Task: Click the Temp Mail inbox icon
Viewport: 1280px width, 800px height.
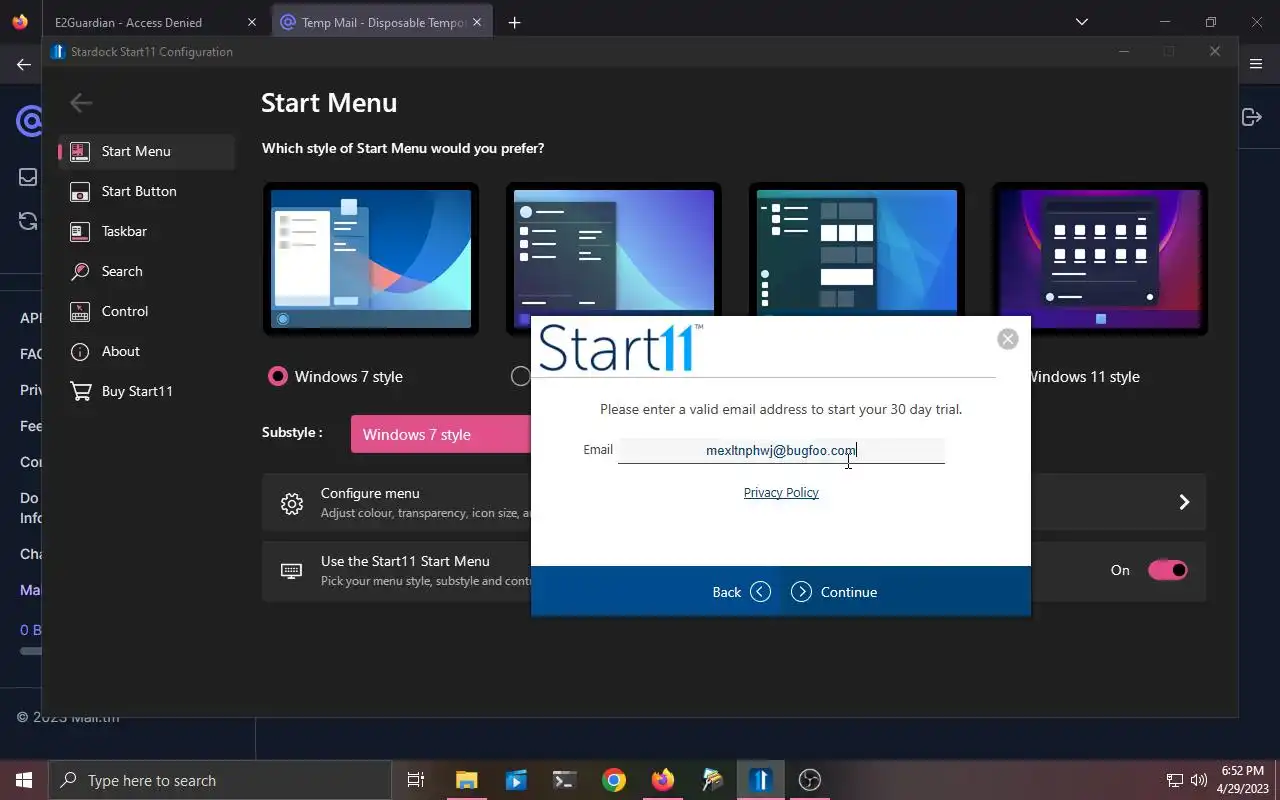Action: point(28,177)
